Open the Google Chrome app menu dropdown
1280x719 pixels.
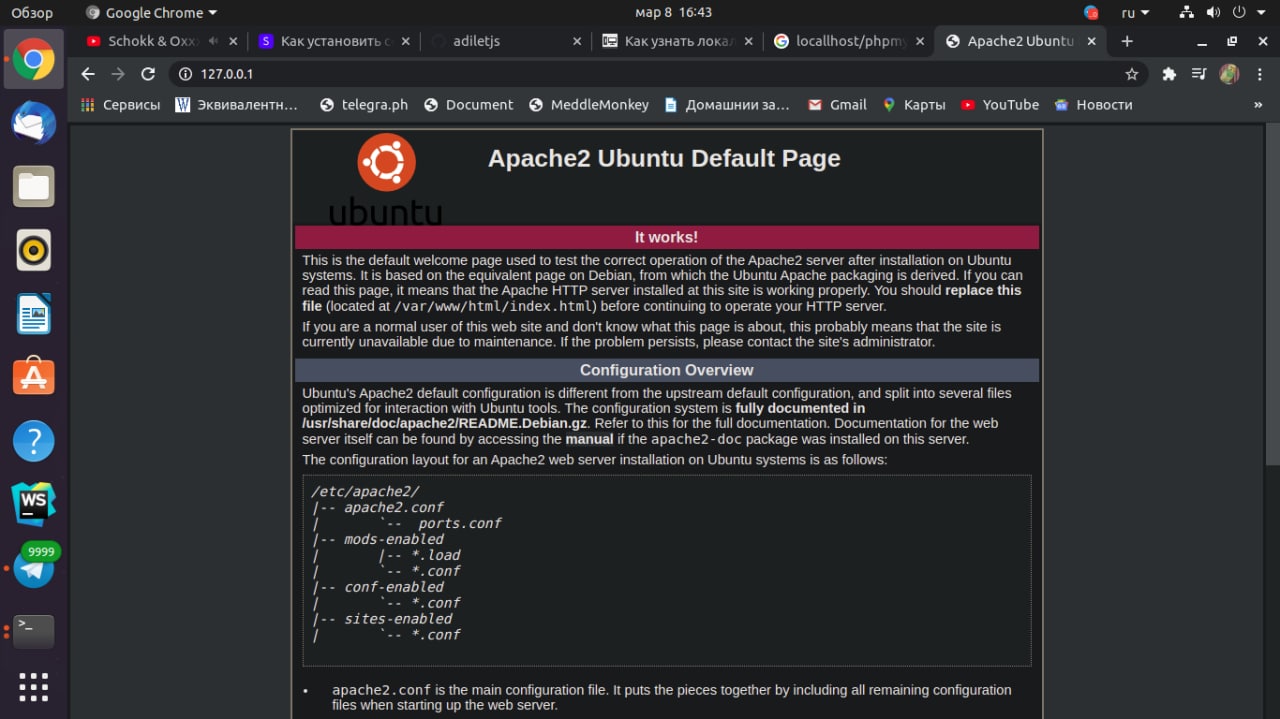pos(152,13)
